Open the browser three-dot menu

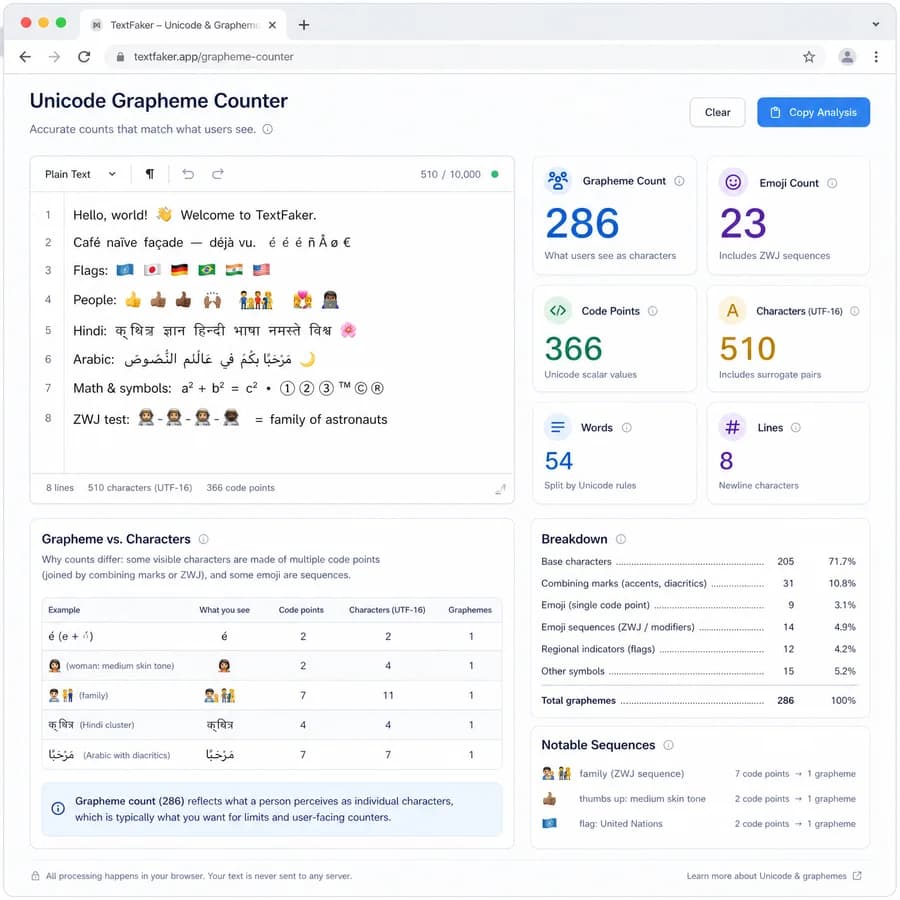876,57
